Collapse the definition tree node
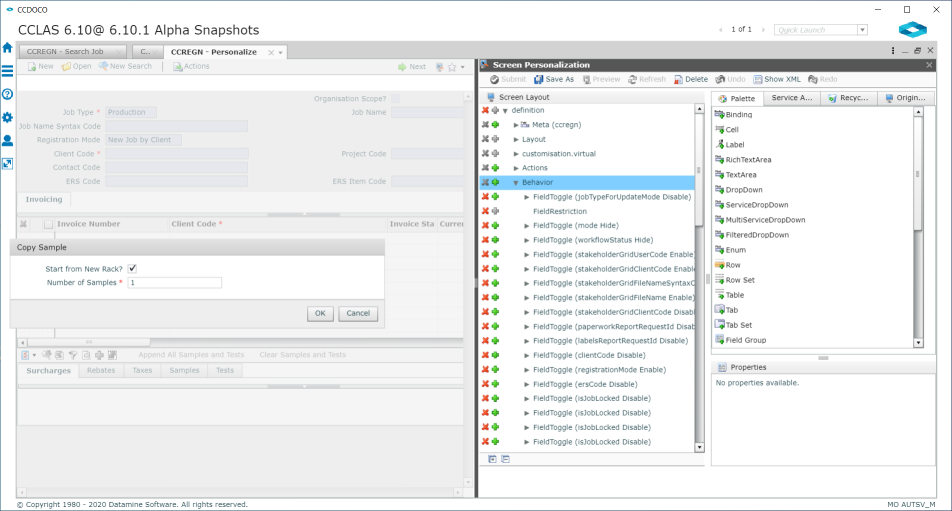The width and height of the screenshot is (952, 511). point(505,110)
